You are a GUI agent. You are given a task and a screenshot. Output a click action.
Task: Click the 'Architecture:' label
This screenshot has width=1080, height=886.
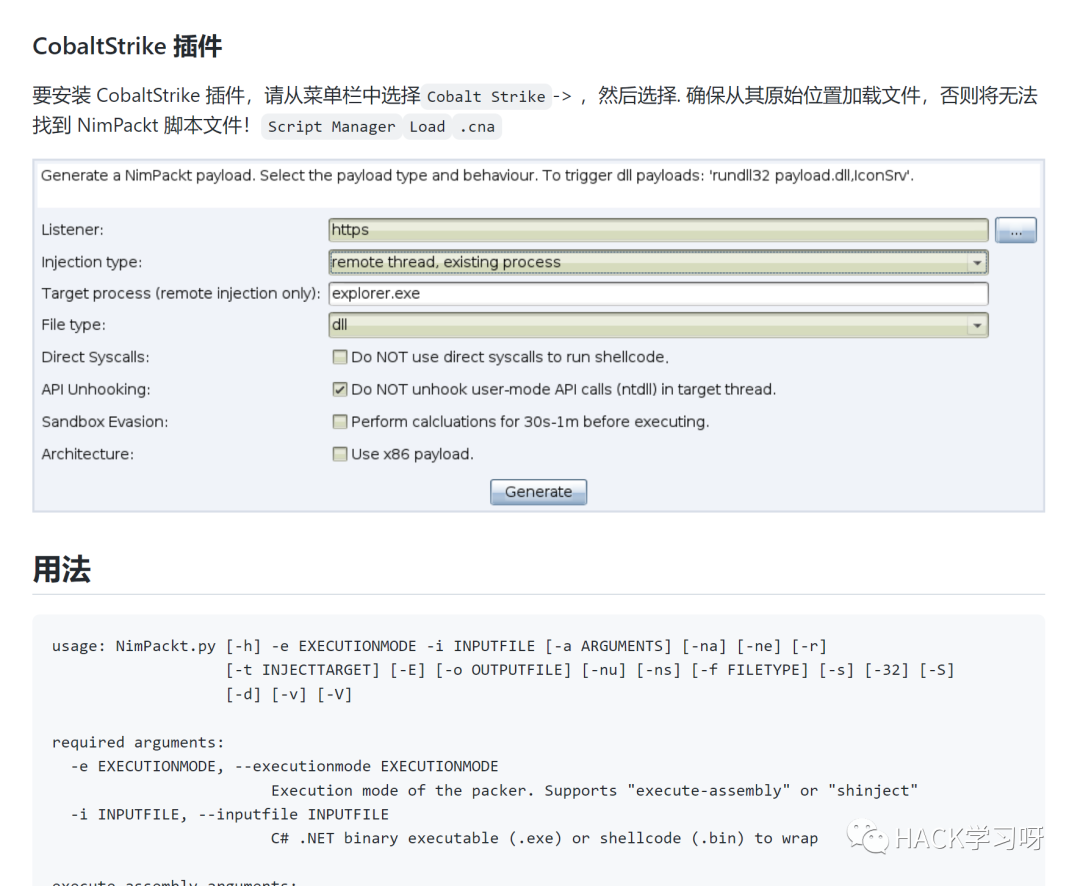87,454
